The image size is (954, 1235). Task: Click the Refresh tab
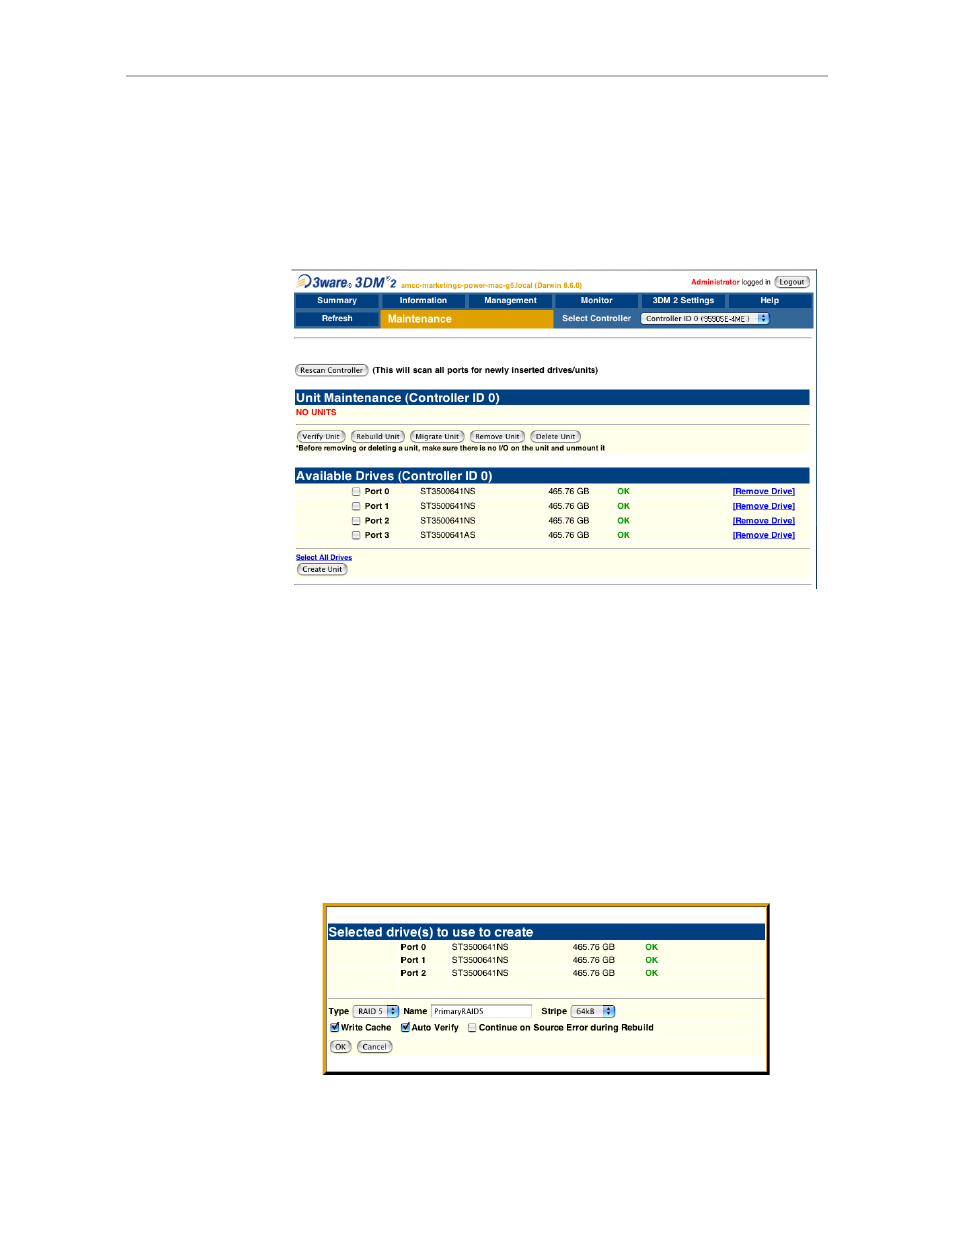[337, 318]
